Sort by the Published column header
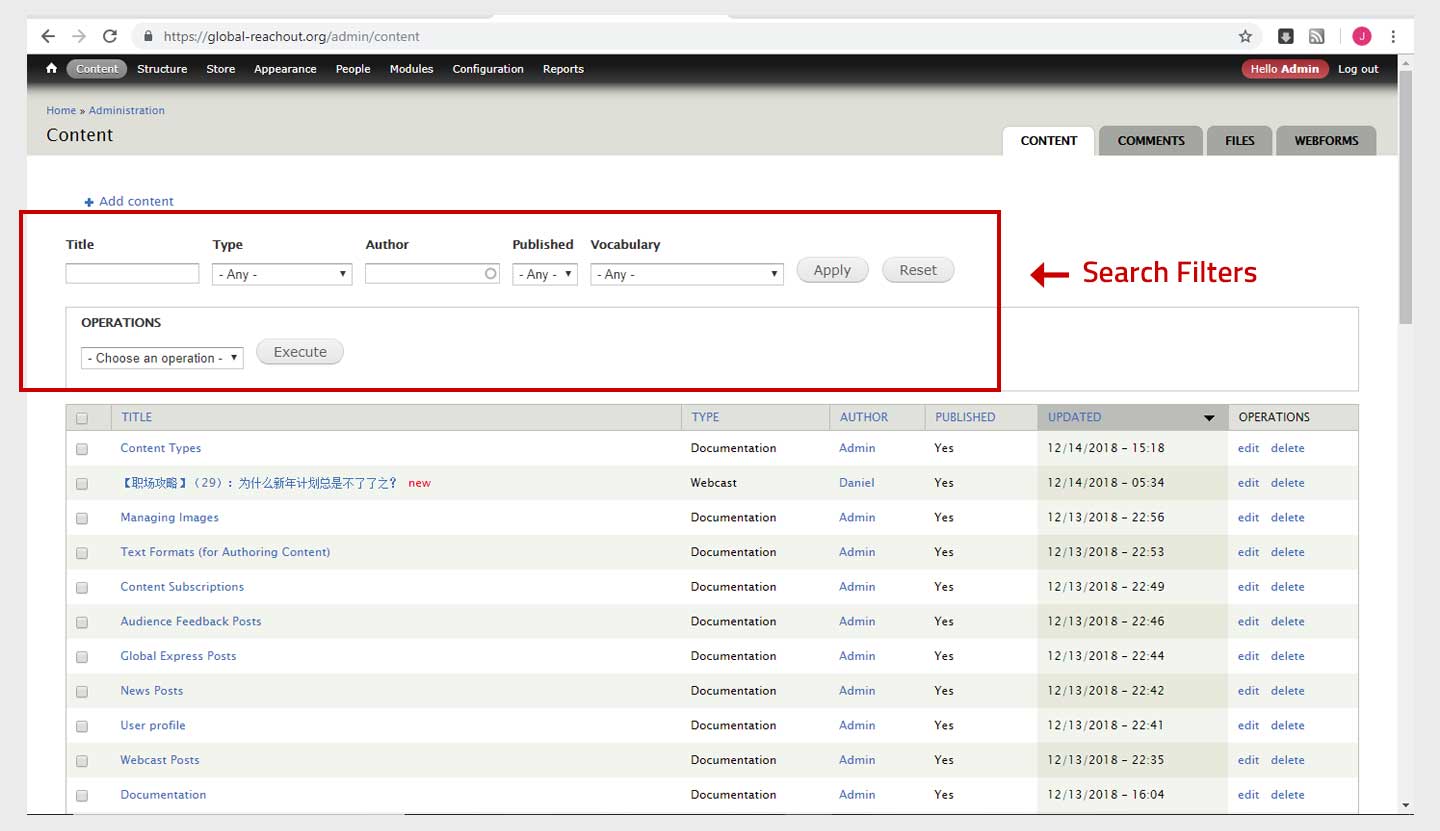The height and width of the screenshot is (831, 1440). pyautogui.click(x=965, y=417)
